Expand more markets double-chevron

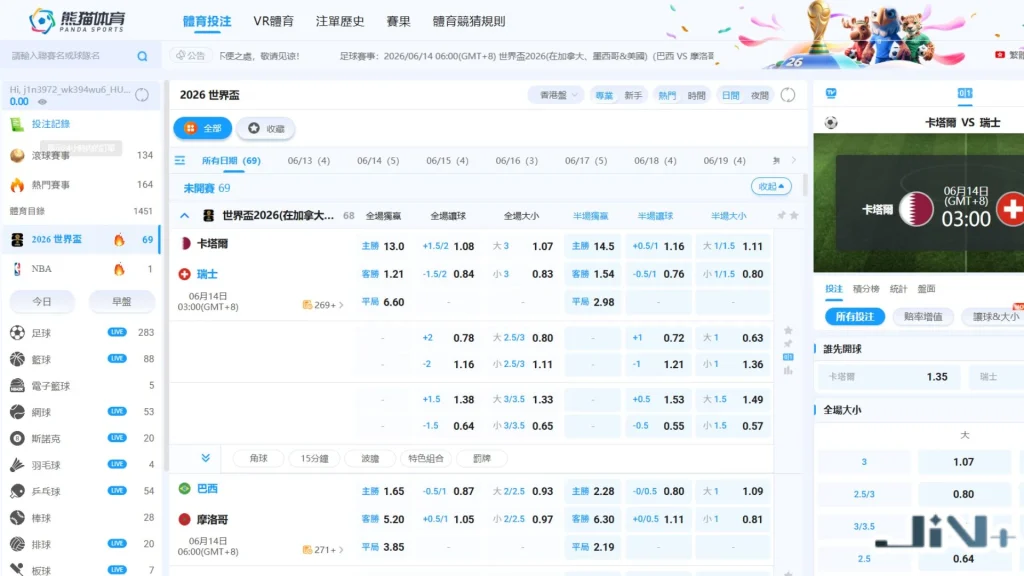[x=206, y=458]
